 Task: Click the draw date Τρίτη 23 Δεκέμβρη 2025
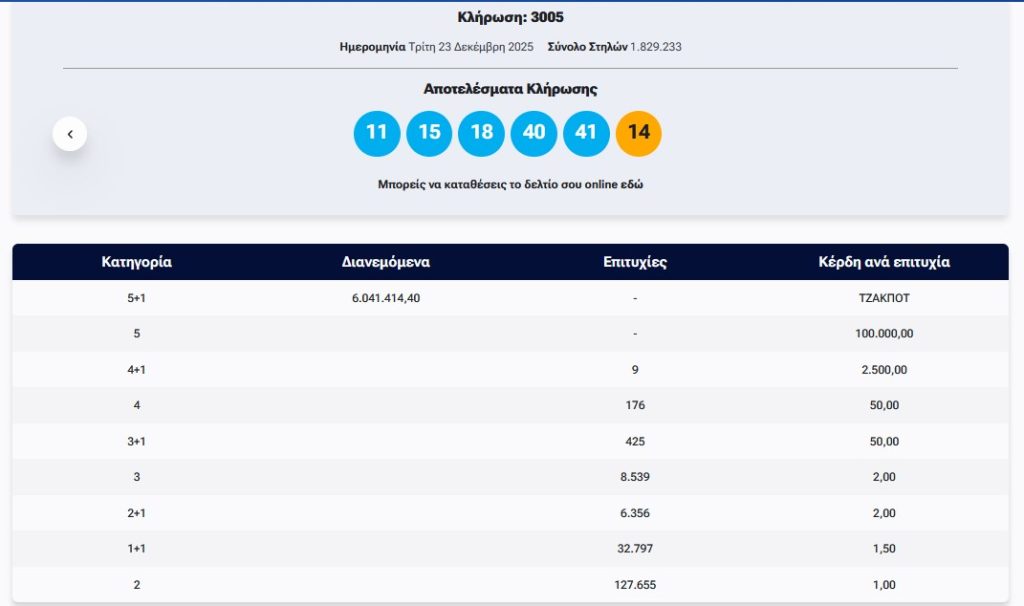click(x=471, y=47)
